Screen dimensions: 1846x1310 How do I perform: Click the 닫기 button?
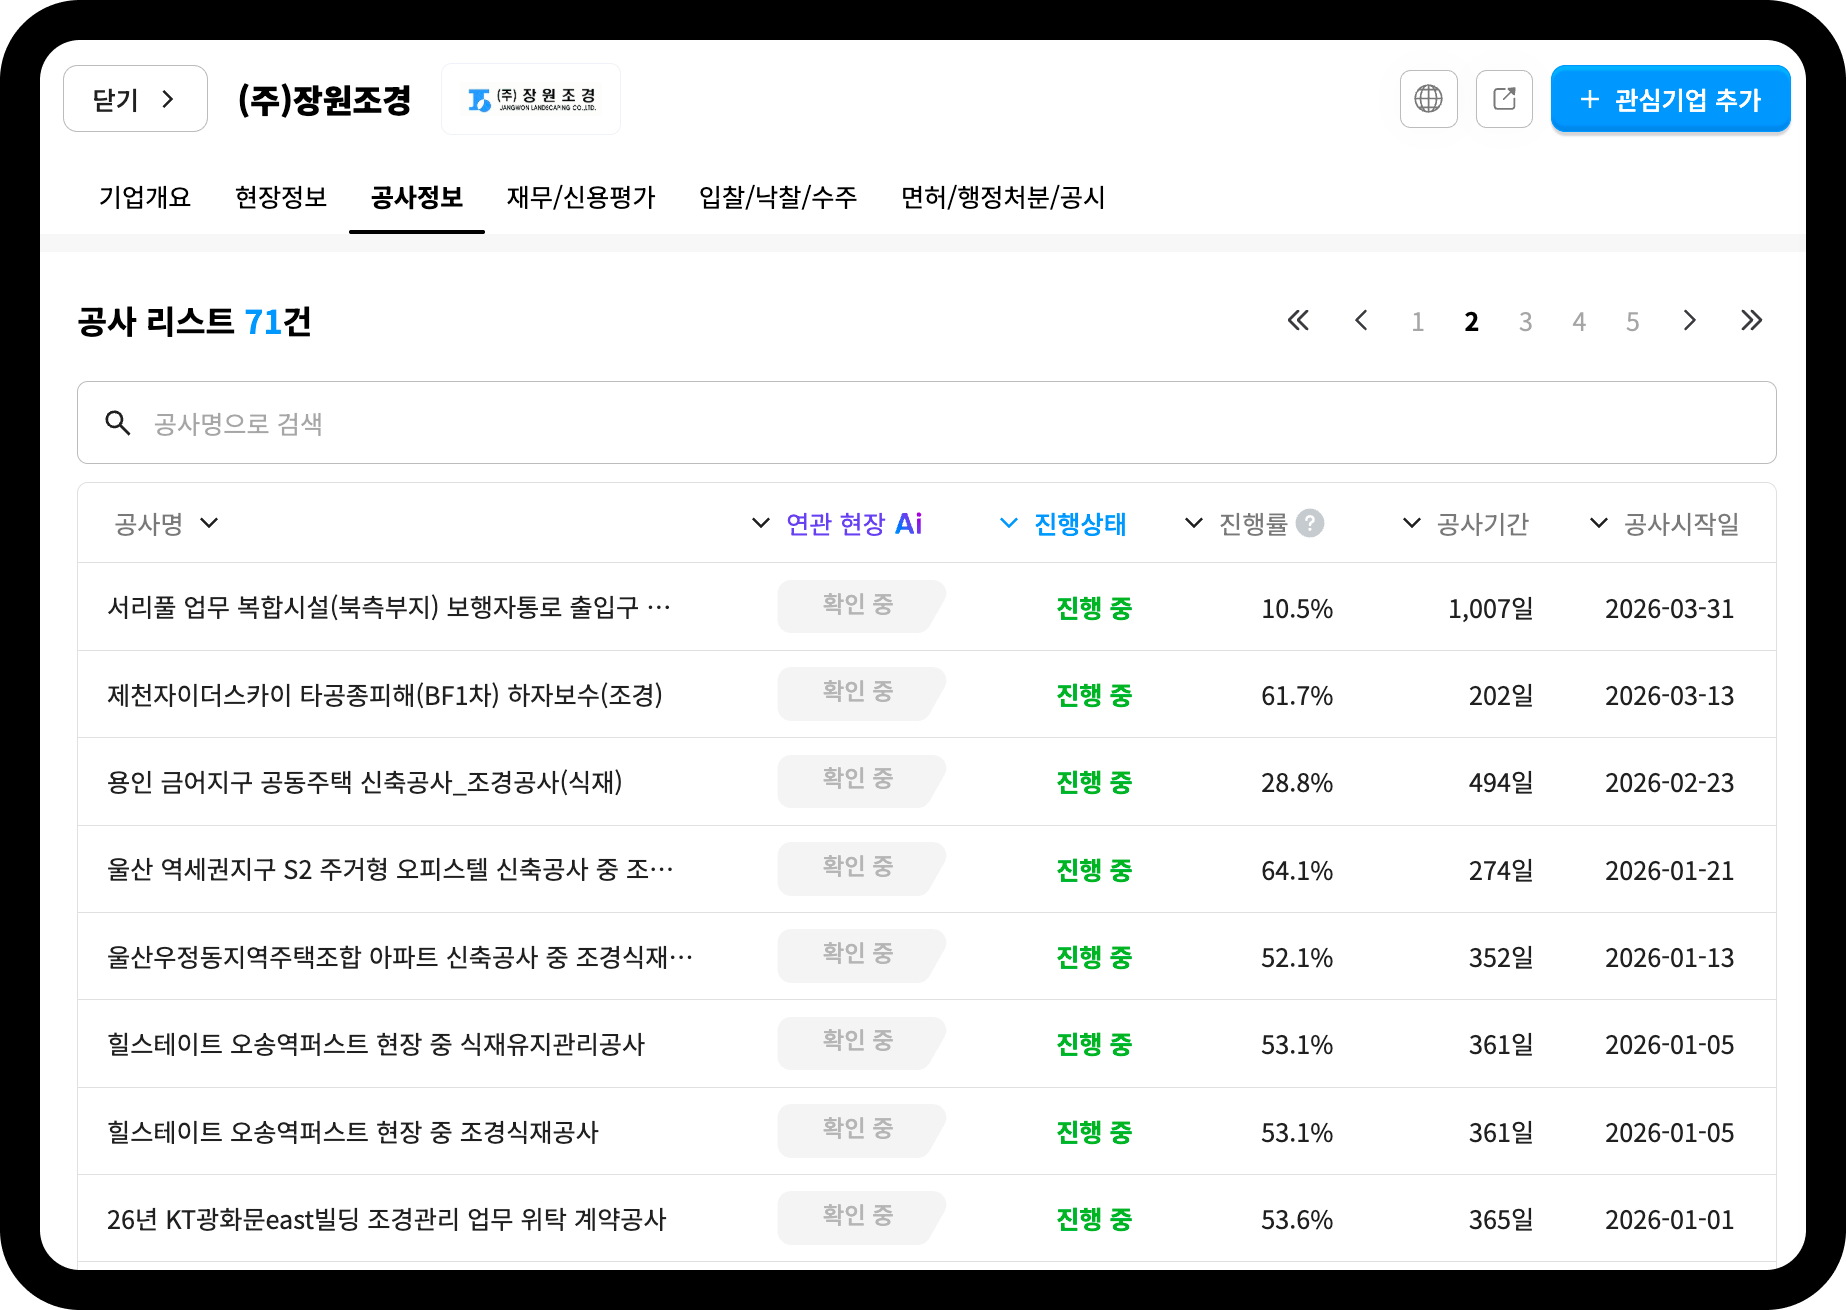pyautogui.click(x=135, y=99)
